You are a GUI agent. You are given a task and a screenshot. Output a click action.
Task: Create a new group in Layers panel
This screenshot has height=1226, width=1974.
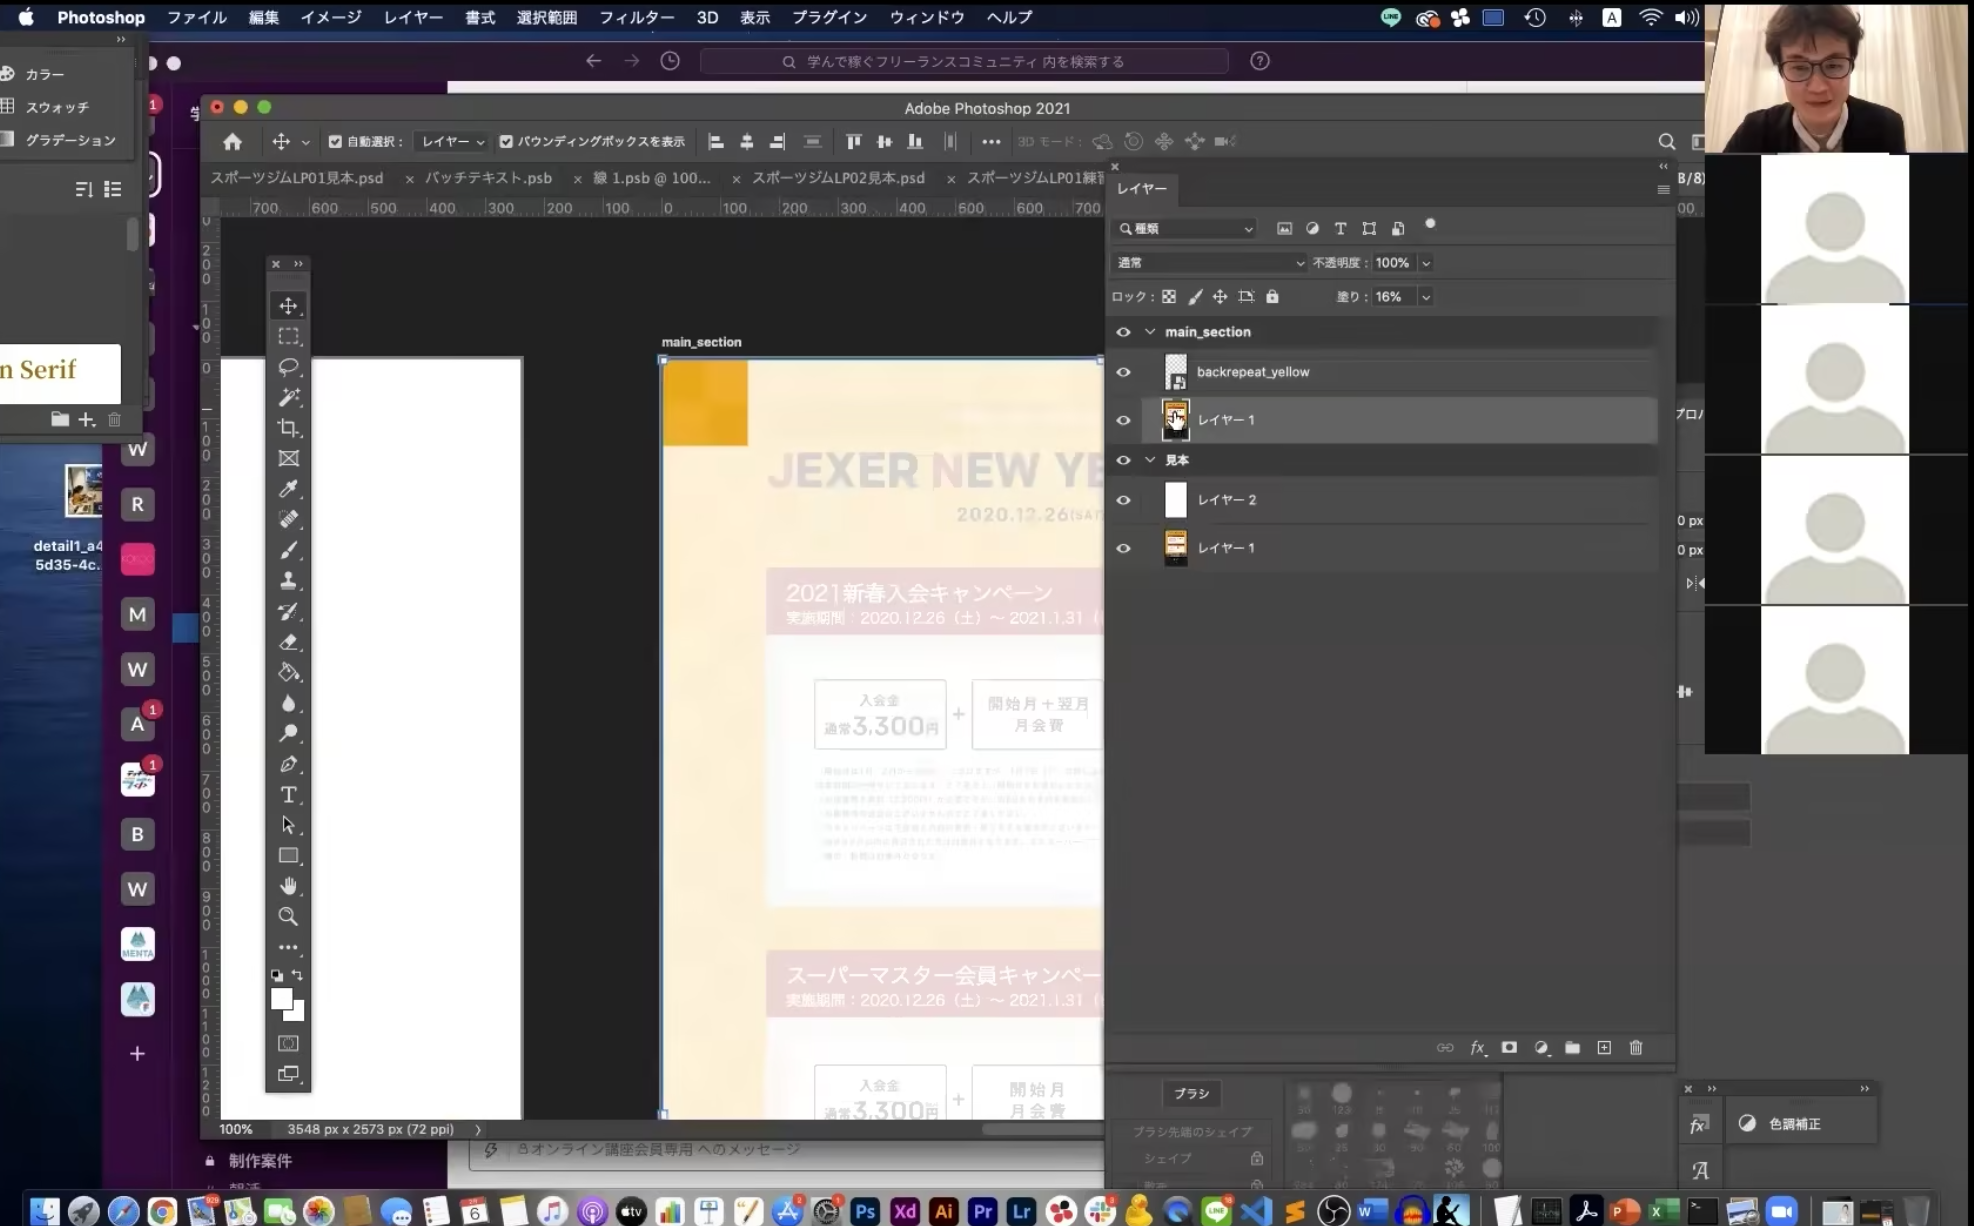pos(1572,1047)
